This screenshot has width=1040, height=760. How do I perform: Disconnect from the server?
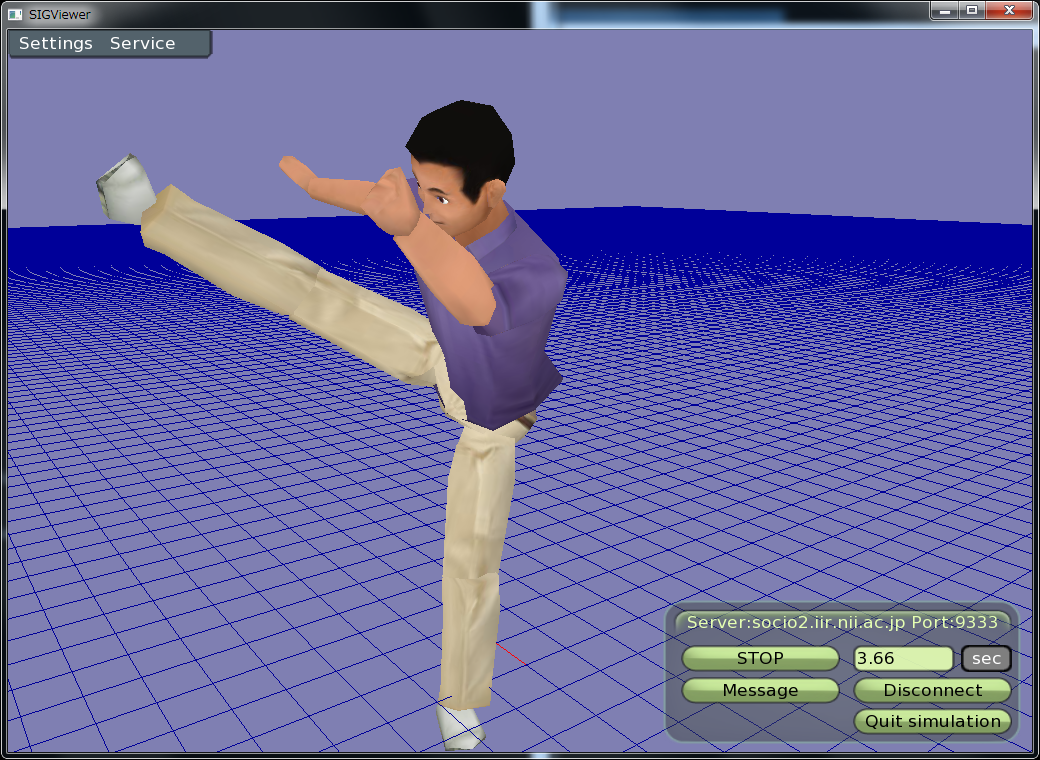(x=932, y=690)
